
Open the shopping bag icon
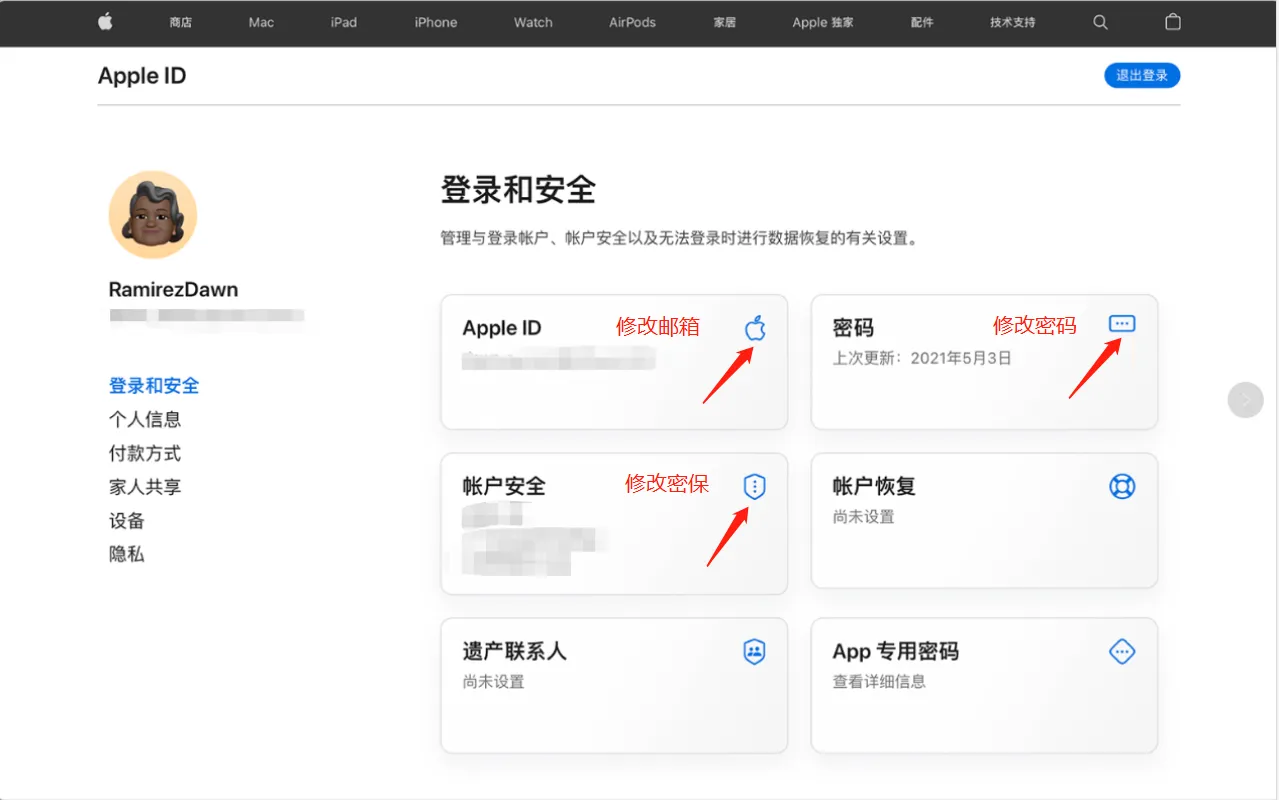click(x=1173, y=22)
